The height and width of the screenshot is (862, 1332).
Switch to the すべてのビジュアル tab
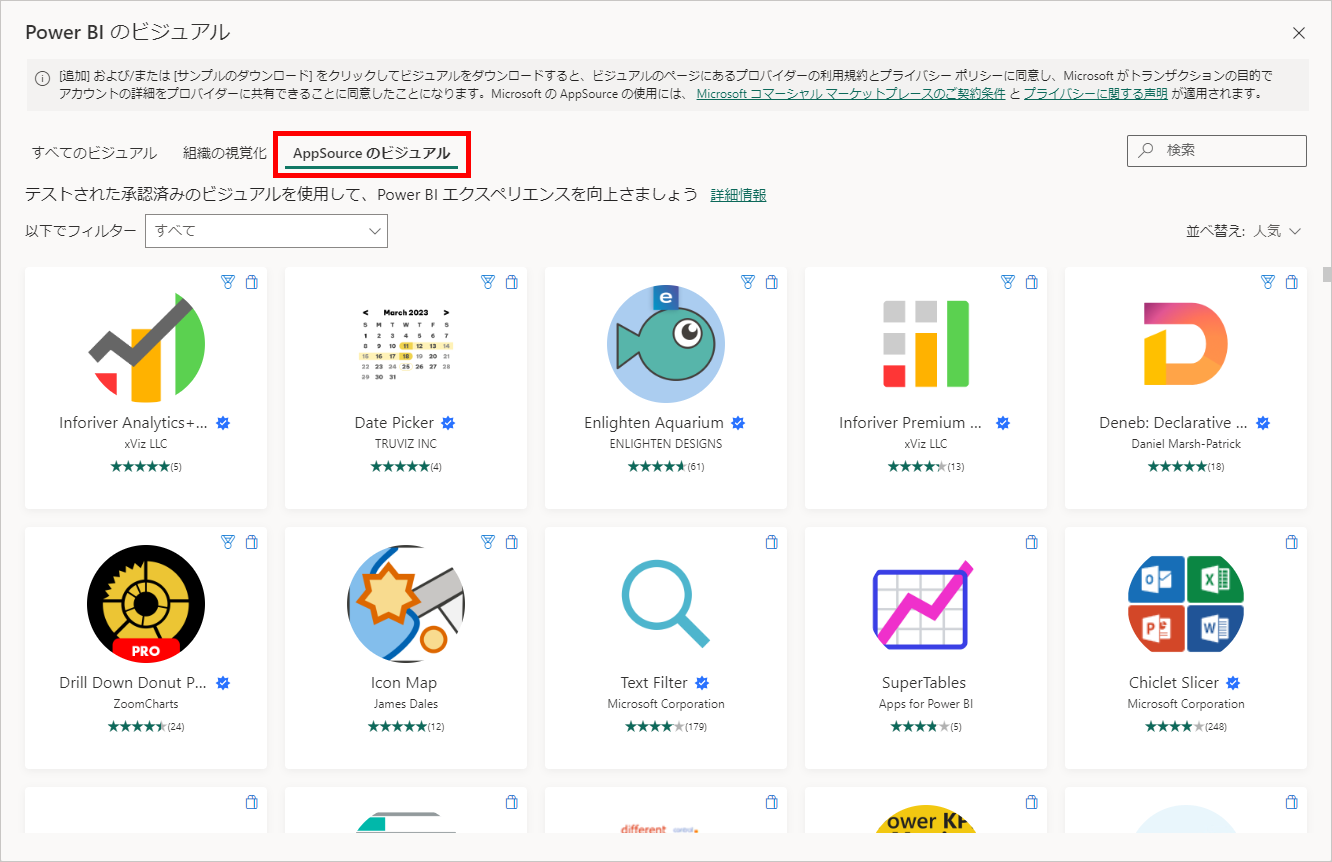click(x=94, y=153)
